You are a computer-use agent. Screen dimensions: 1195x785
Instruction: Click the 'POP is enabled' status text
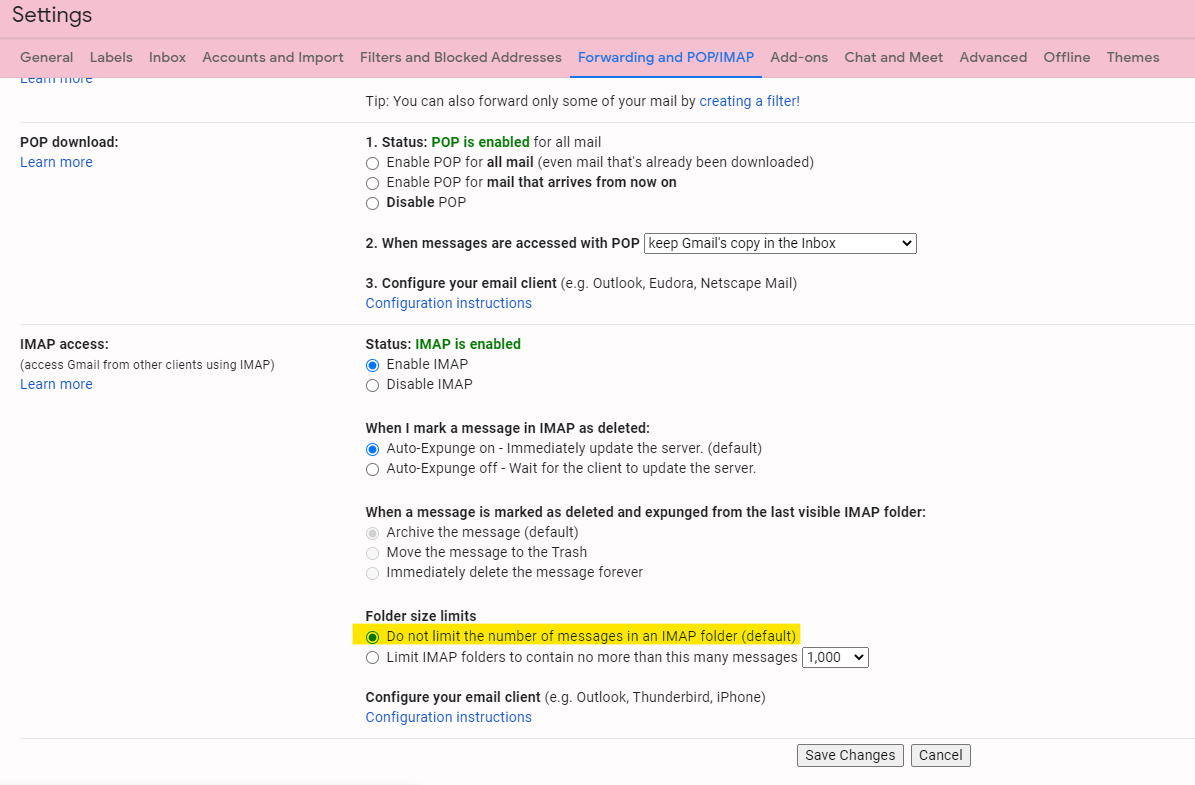[480, 142]
